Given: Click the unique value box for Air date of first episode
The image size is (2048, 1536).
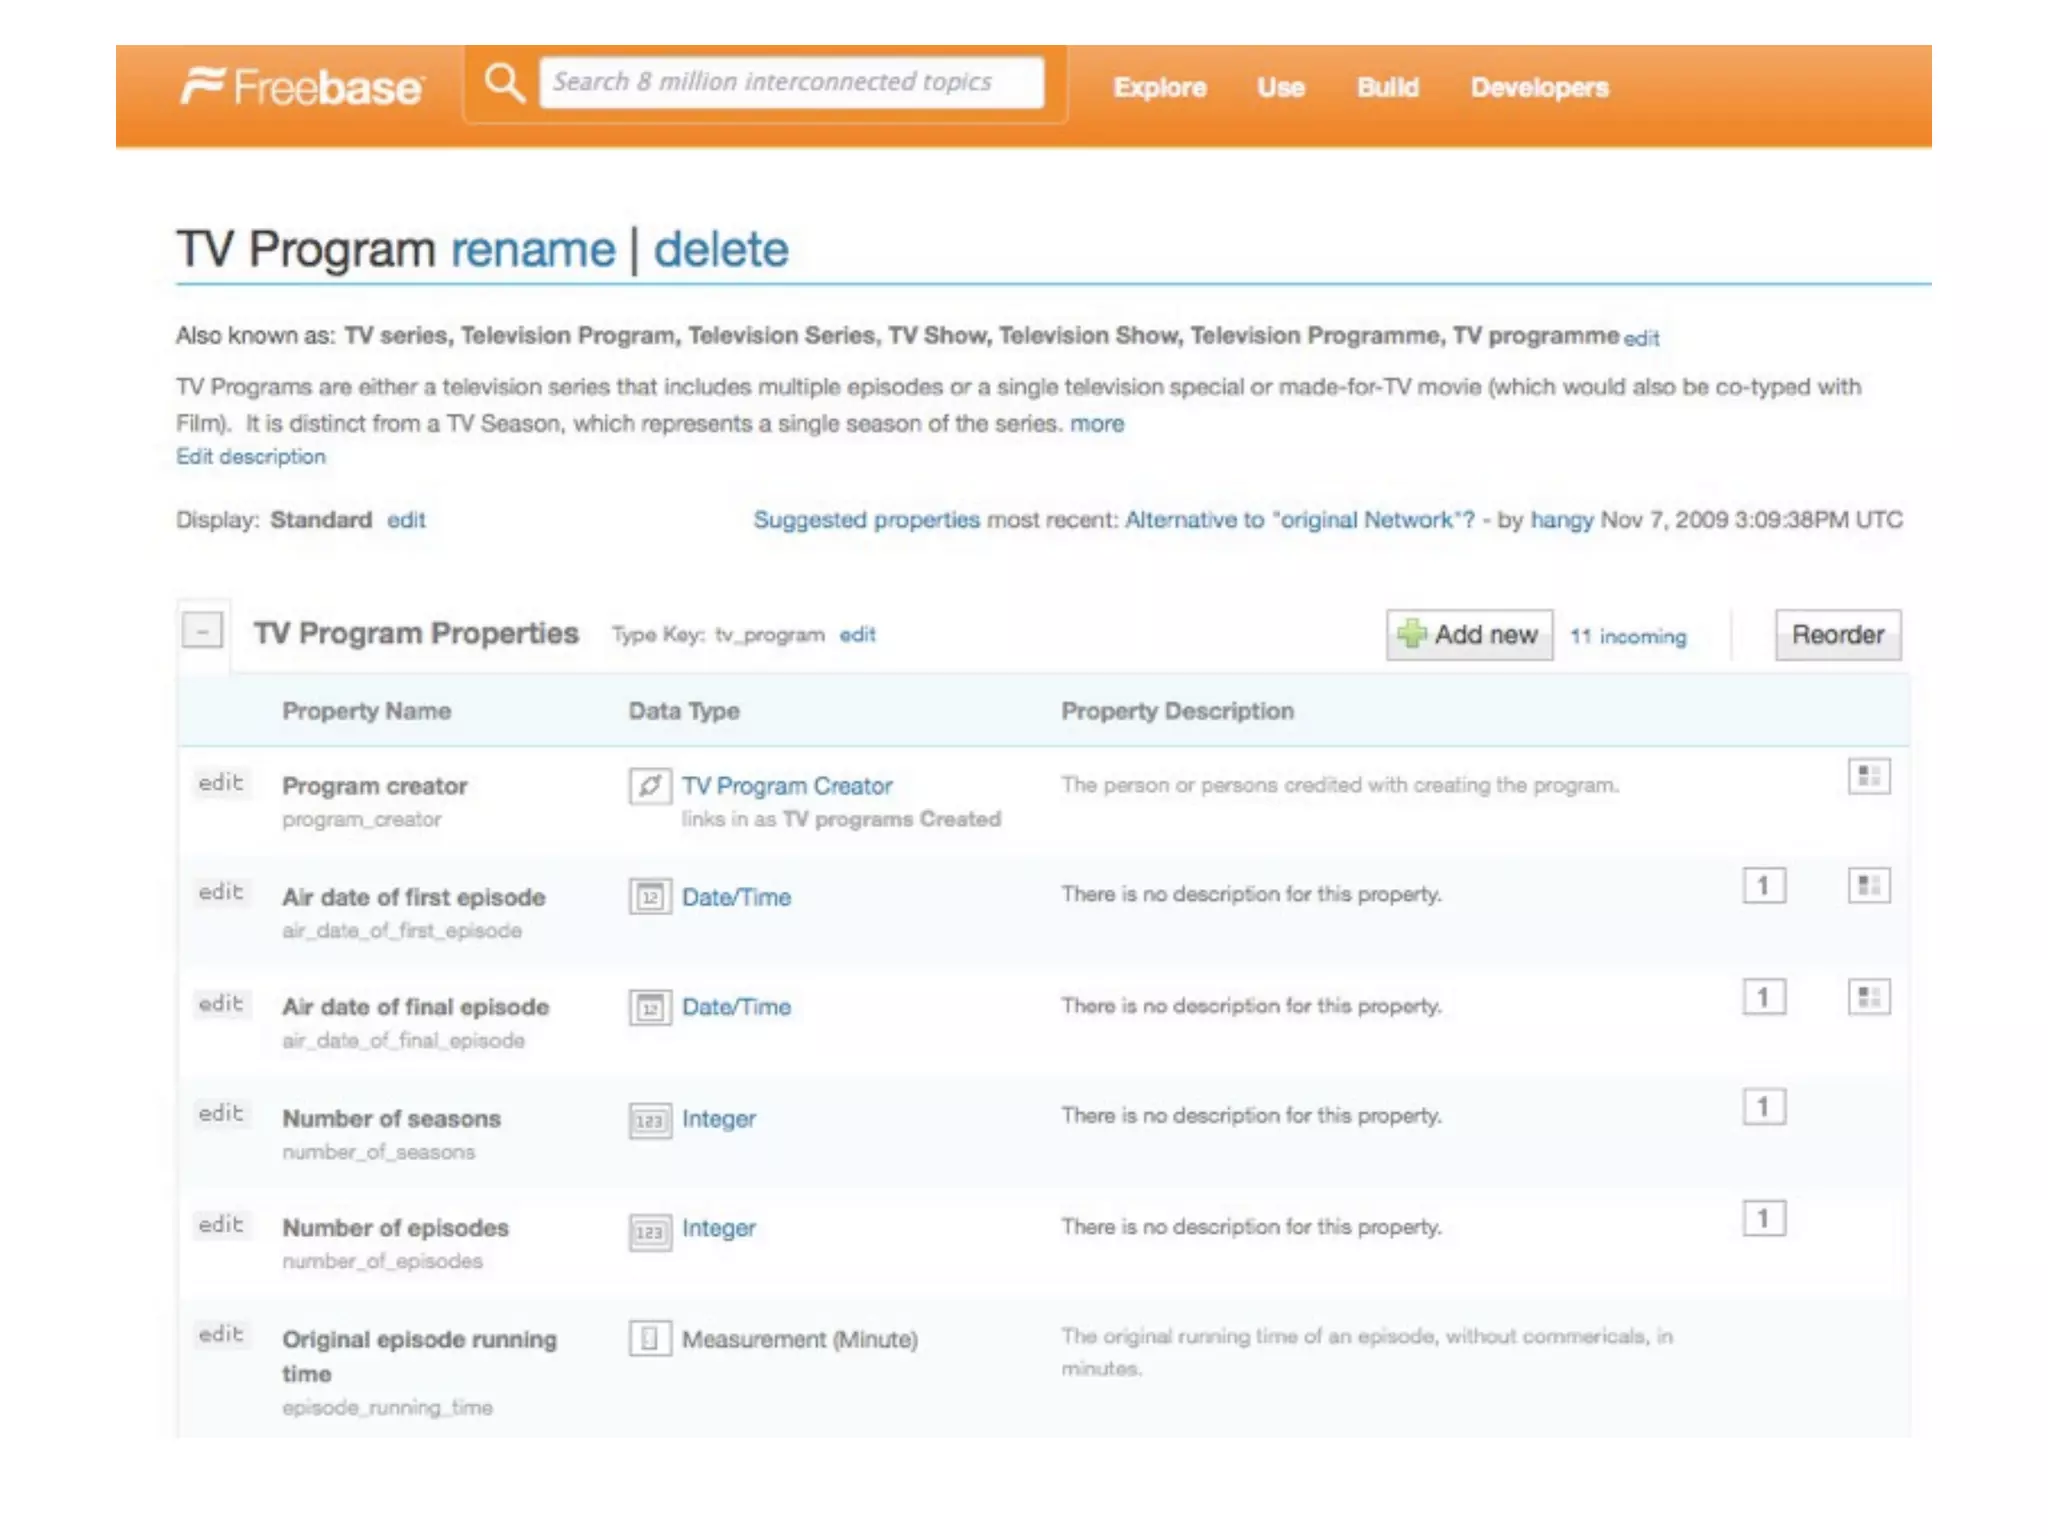Looking at the screenshot, I should click(x=1763, y=886).
